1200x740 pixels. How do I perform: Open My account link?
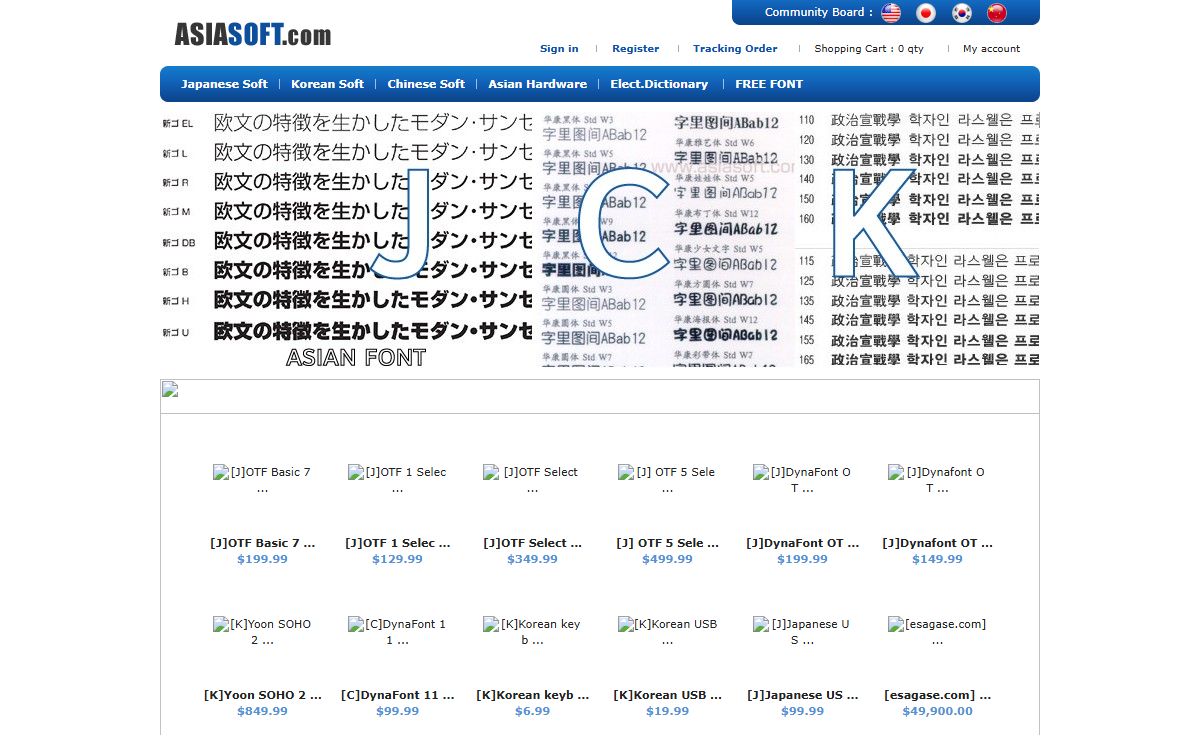[x=992, y=48]
